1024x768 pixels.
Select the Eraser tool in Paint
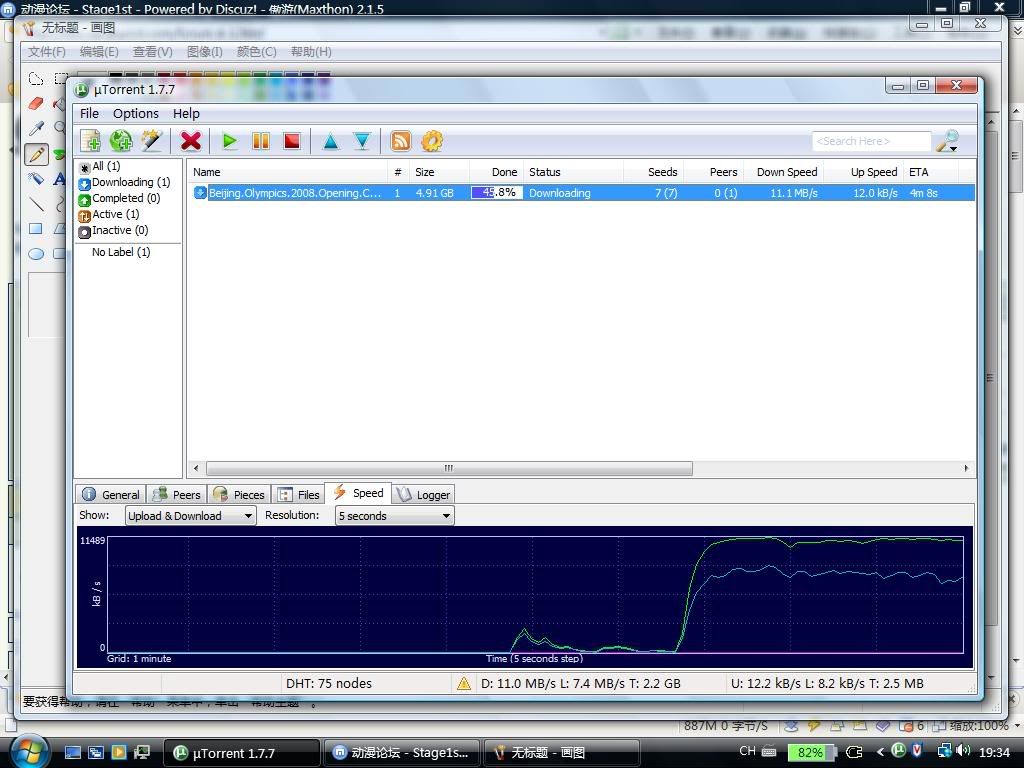coord(36,103)
